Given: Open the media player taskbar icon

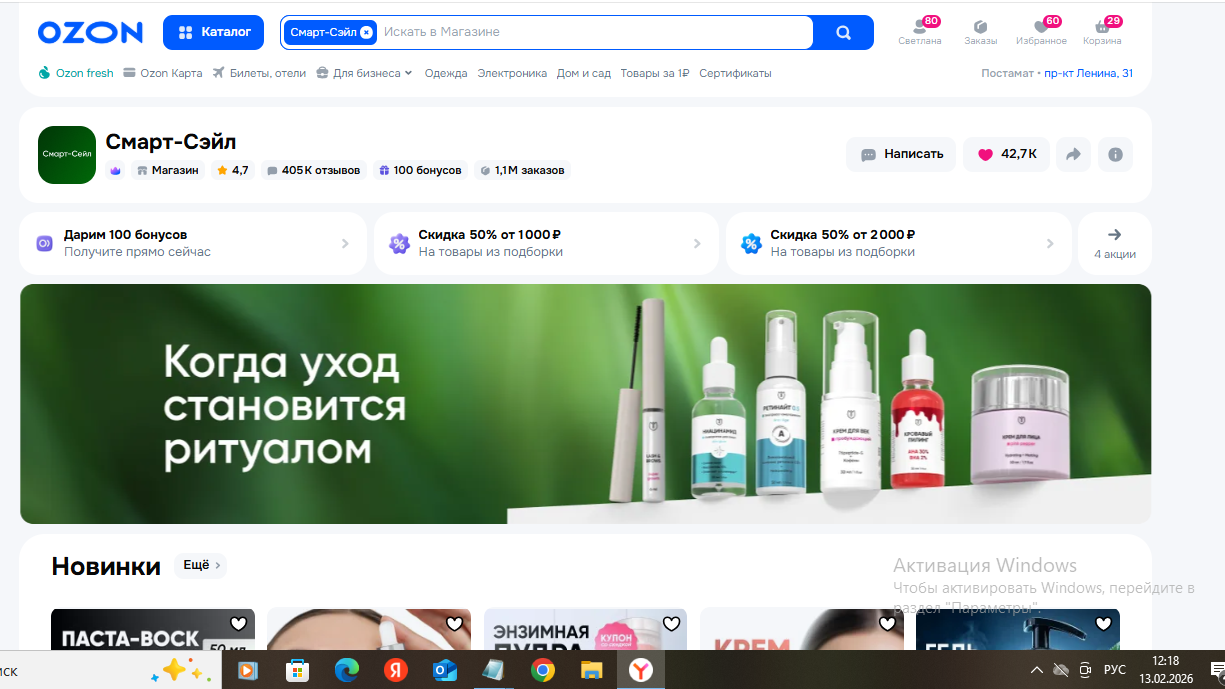Looking at the screenshot, I should [x=247, y=670].
